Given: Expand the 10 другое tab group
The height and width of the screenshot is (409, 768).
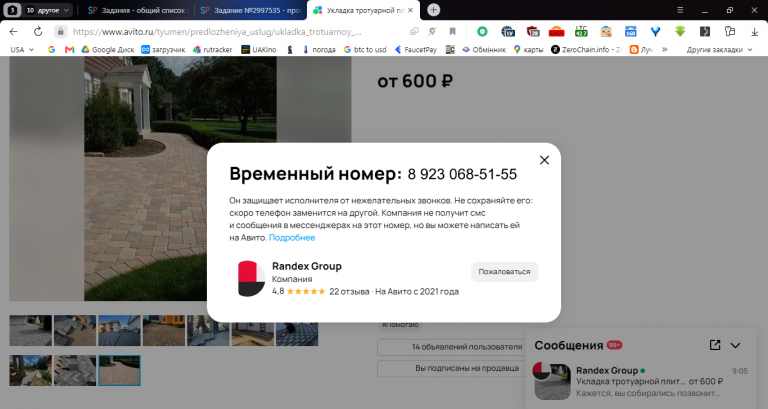Looking at the screenshot, I should point(48,10).
